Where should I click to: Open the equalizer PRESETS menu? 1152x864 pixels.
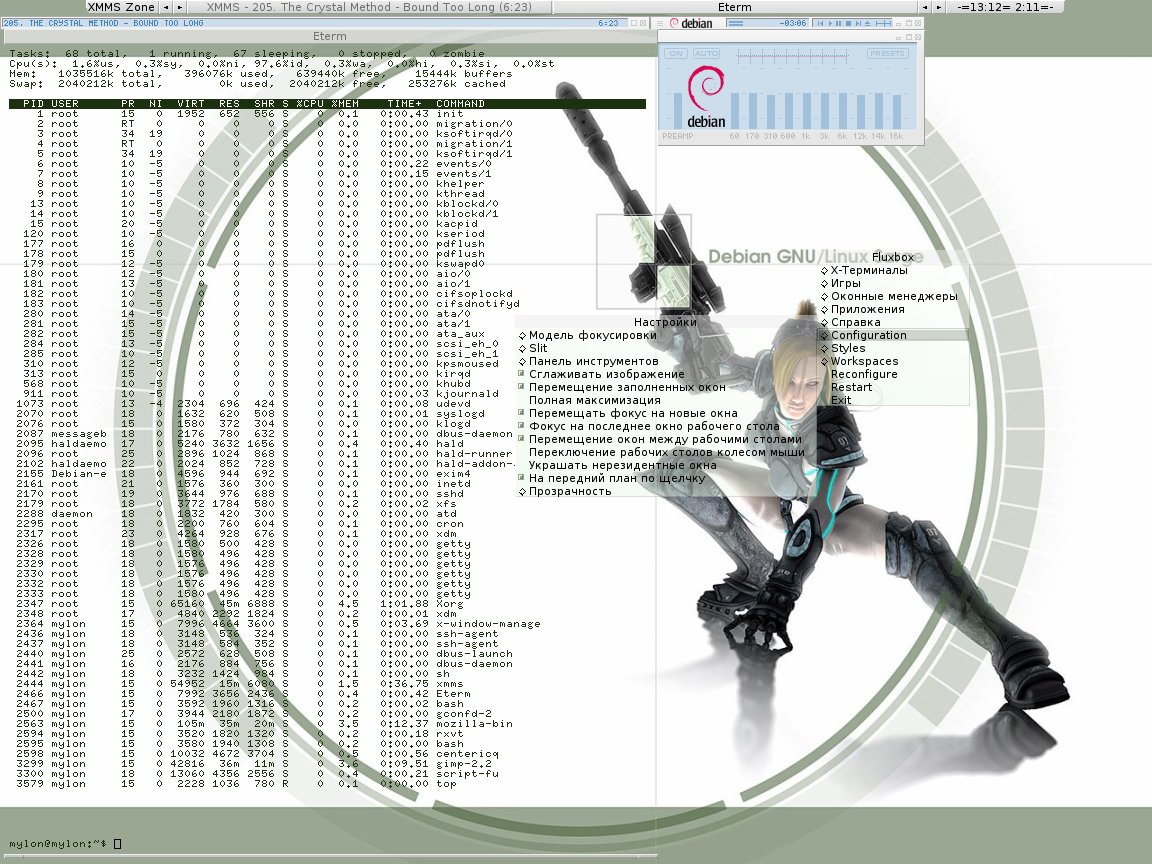(x=887, y=54)
